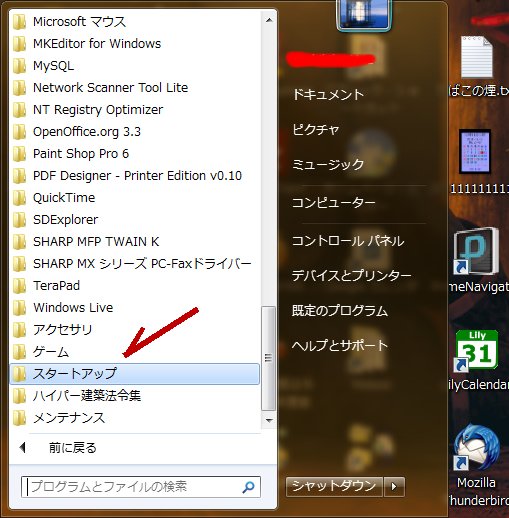Open shutdown options arrow menu

394,487
